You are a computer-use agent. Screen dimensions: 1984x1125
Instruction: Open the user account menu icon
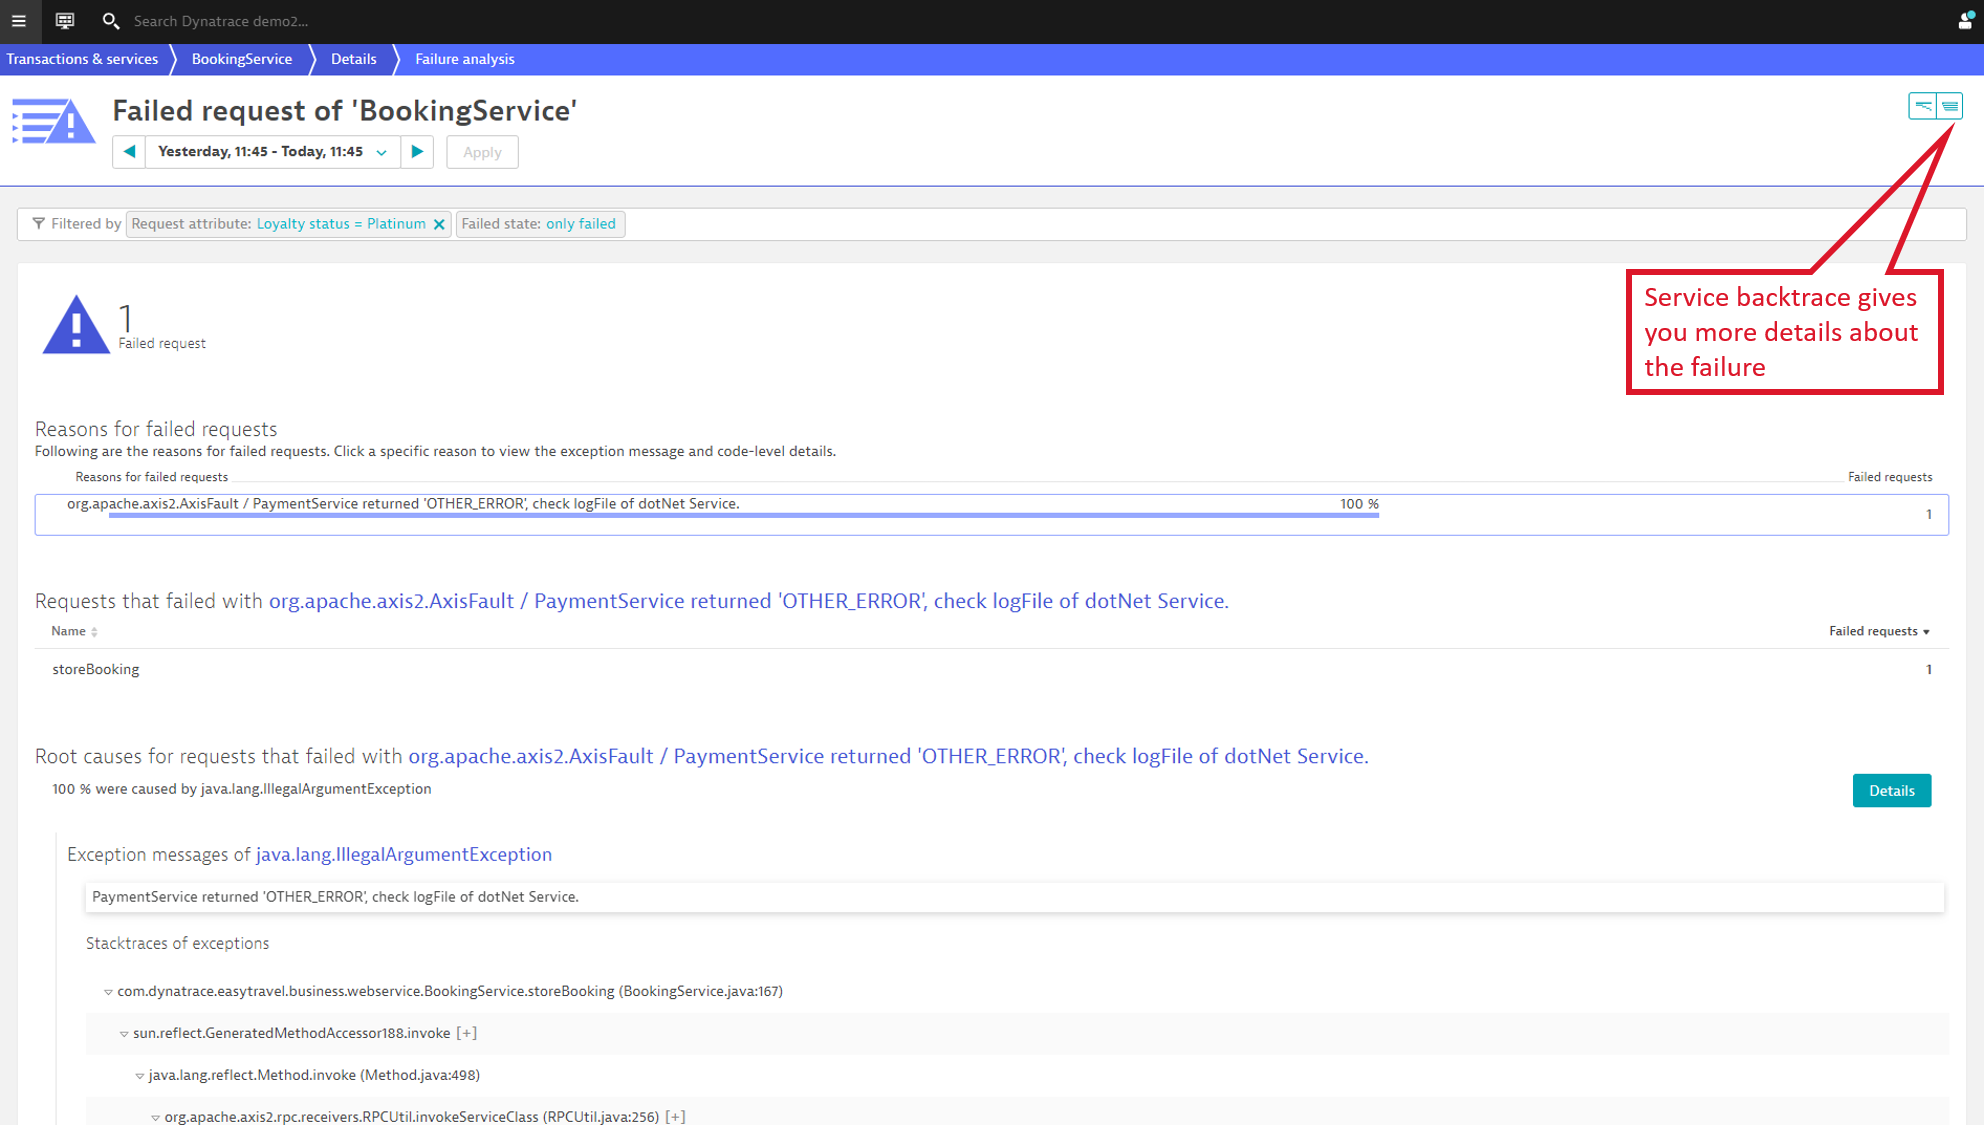(x=1964, y=21)
